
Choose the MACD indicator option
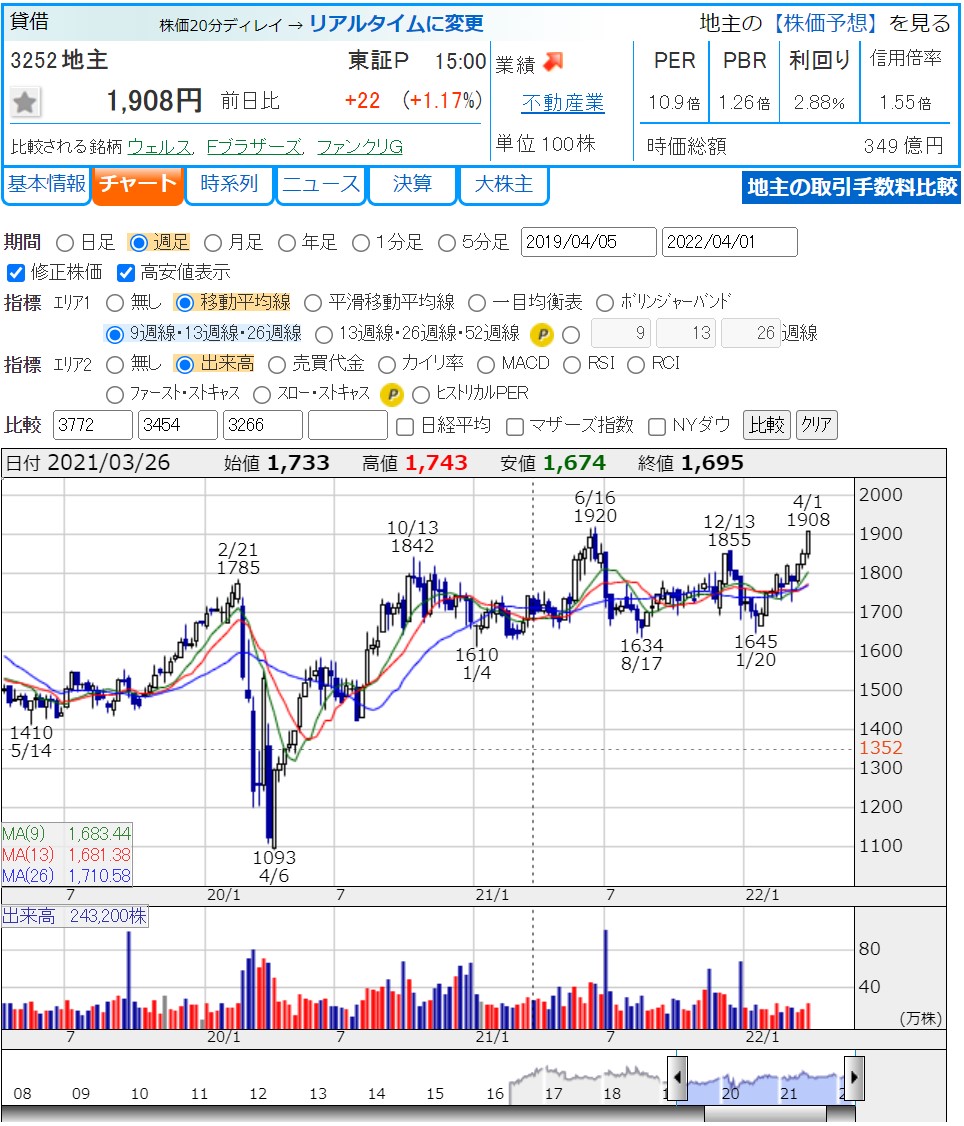click(486, 365)
